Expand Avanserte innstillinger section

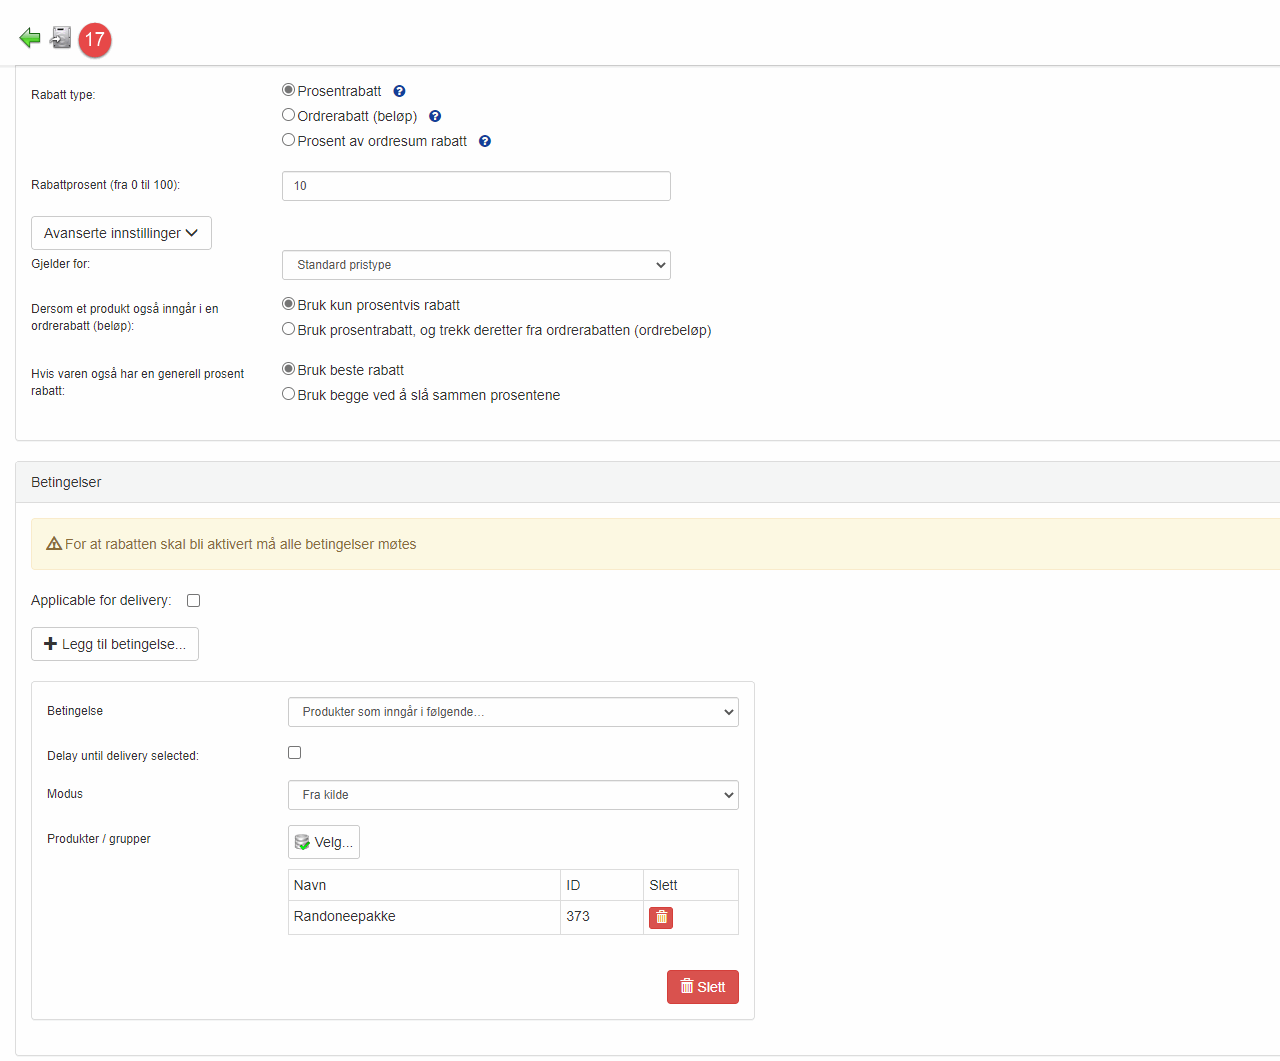pos(121,233)
